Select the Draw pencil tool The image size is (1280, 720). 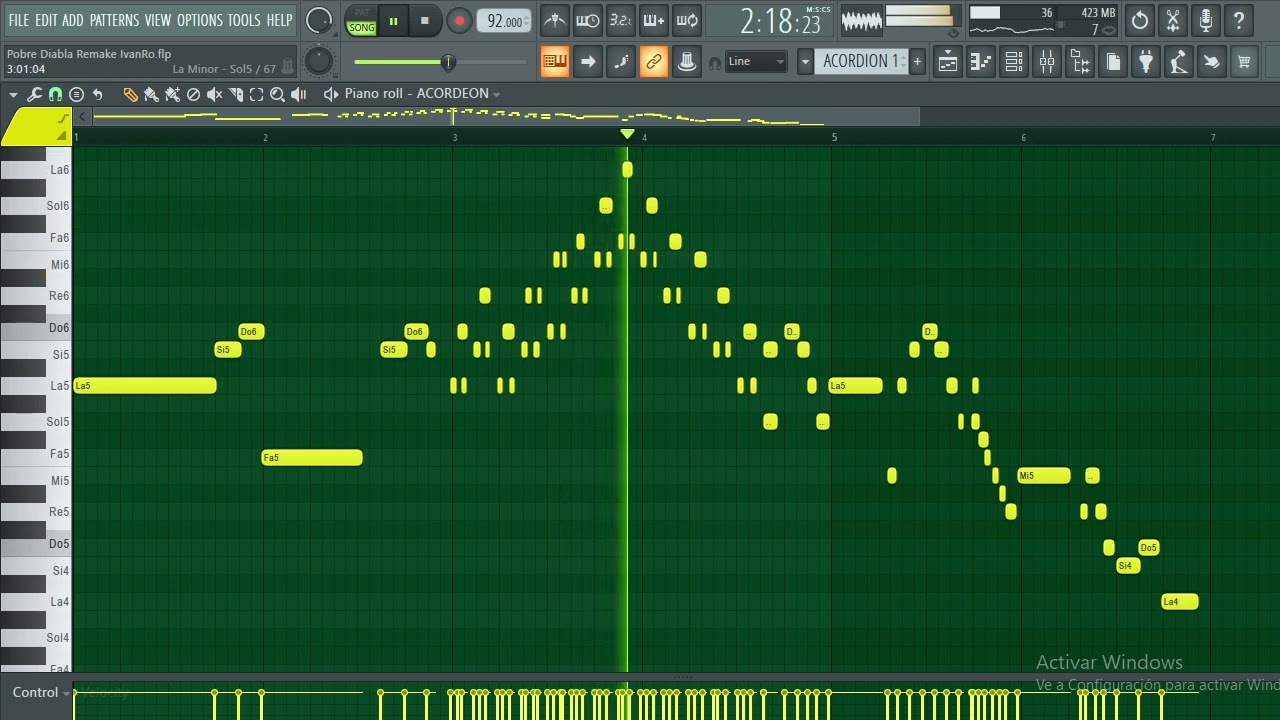pos(130,94)
